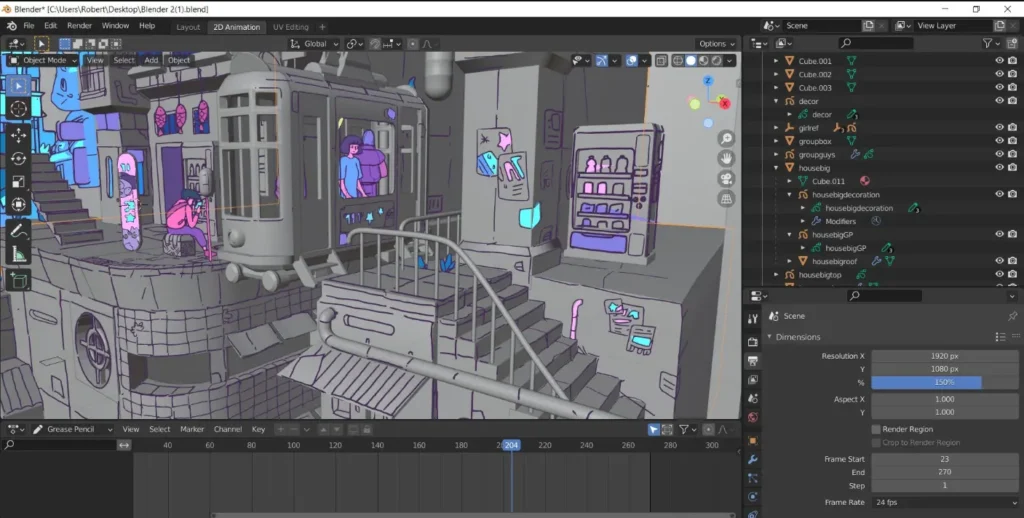Open the Frame Rate 24 fps dropdown

945,502
